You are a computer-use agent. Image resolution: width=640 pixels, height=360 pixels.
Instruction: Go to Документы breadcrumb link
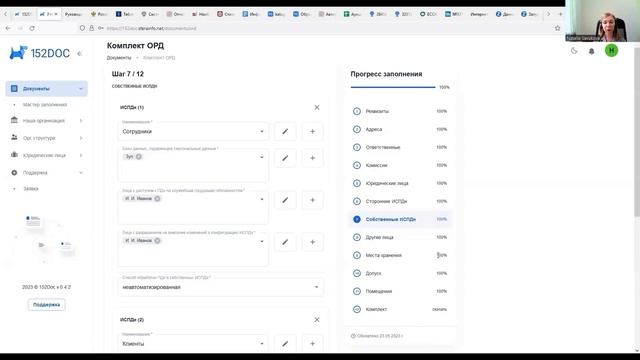click(119, 58)
